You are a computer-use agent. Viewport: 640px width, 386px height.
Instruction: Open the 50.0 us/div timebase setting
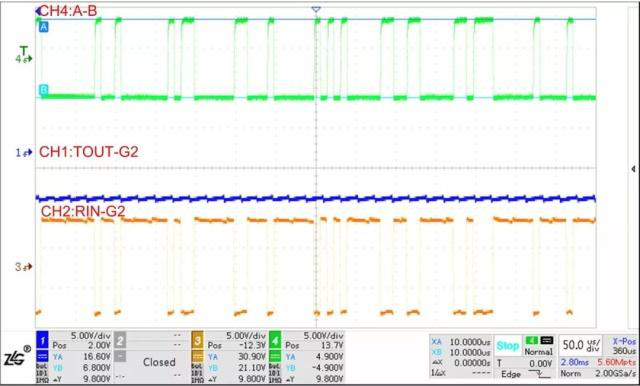(581, 346)
